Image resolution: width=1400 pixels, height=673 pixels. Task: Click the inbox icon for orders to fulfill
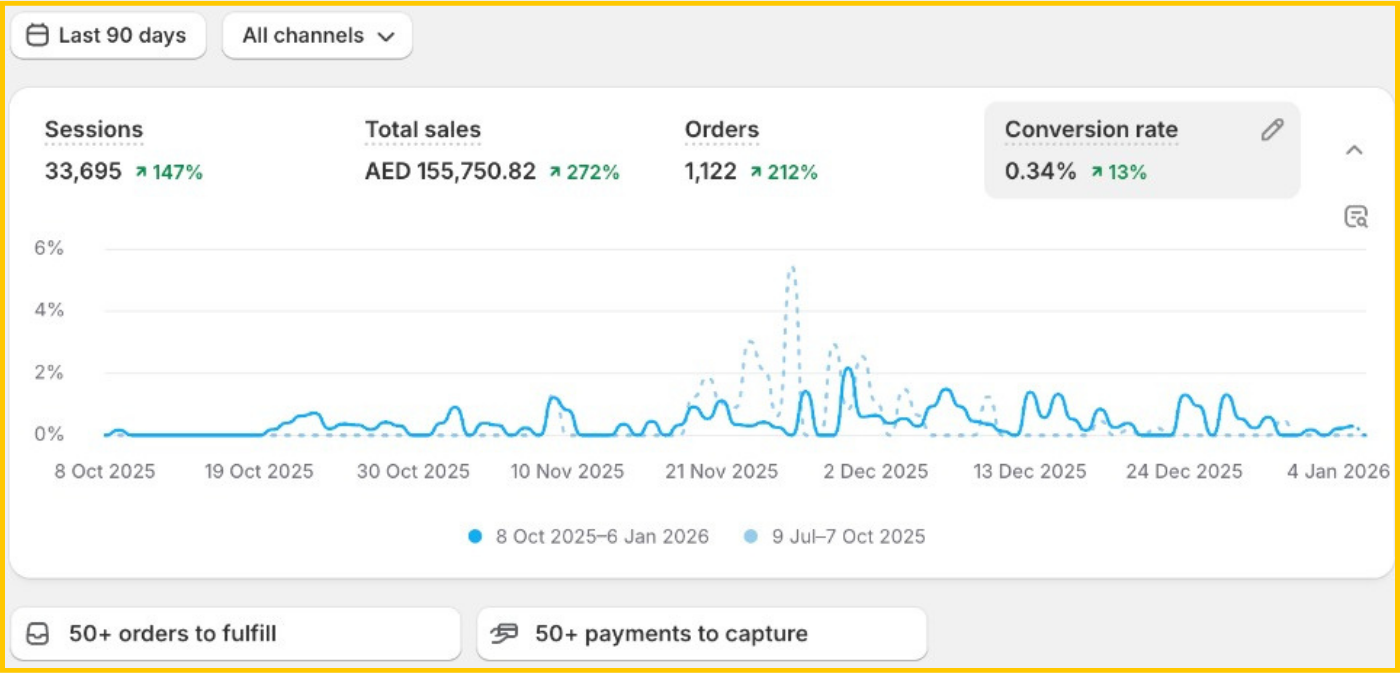pyautogui.click(x=37, y=634)
